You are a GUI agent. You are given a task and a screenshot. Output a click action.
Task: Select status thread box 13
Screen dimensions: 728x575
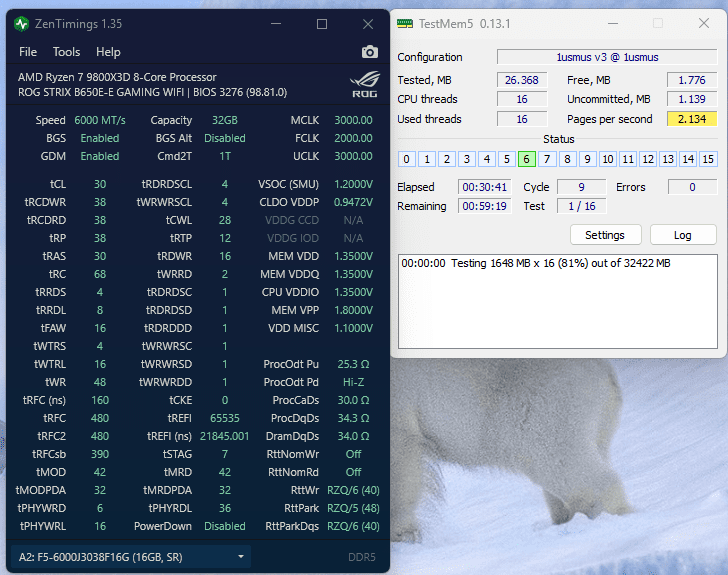(668, 159)
